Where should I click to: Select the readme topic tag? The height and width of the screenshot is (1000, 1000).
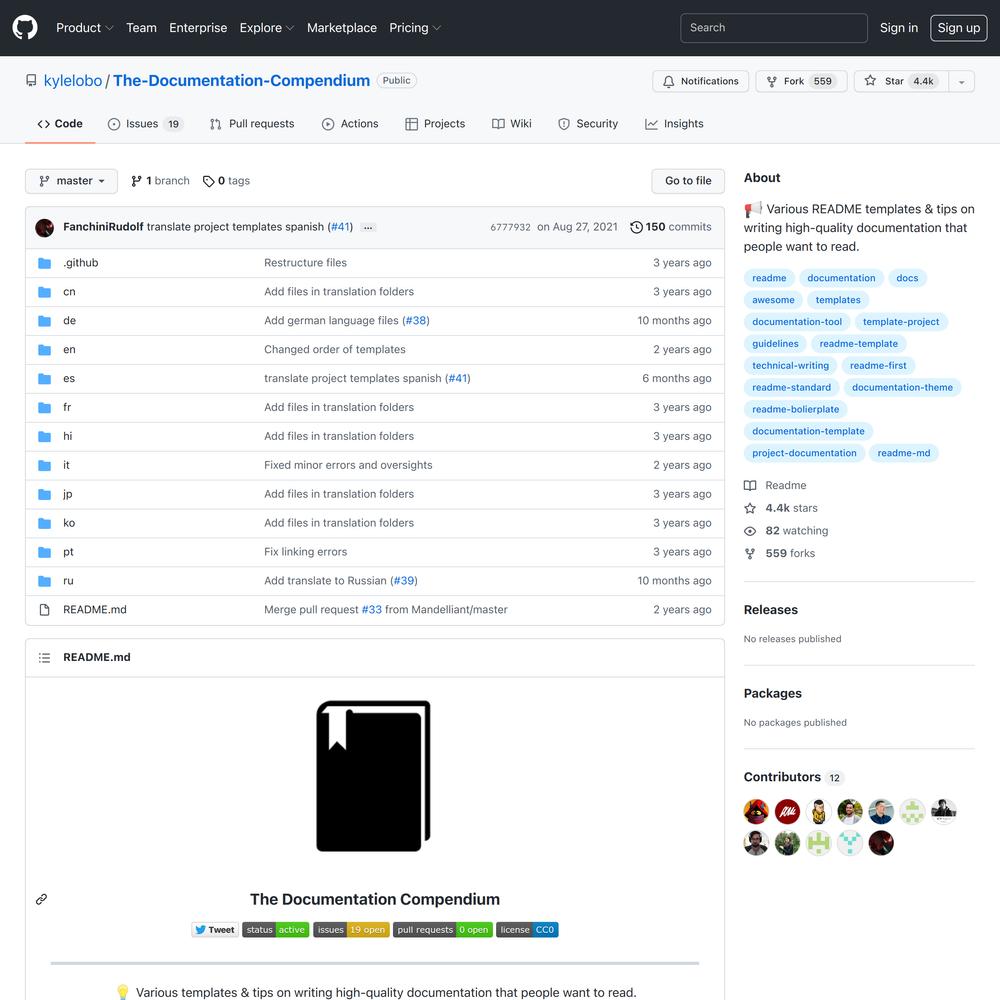coord(768,278)
